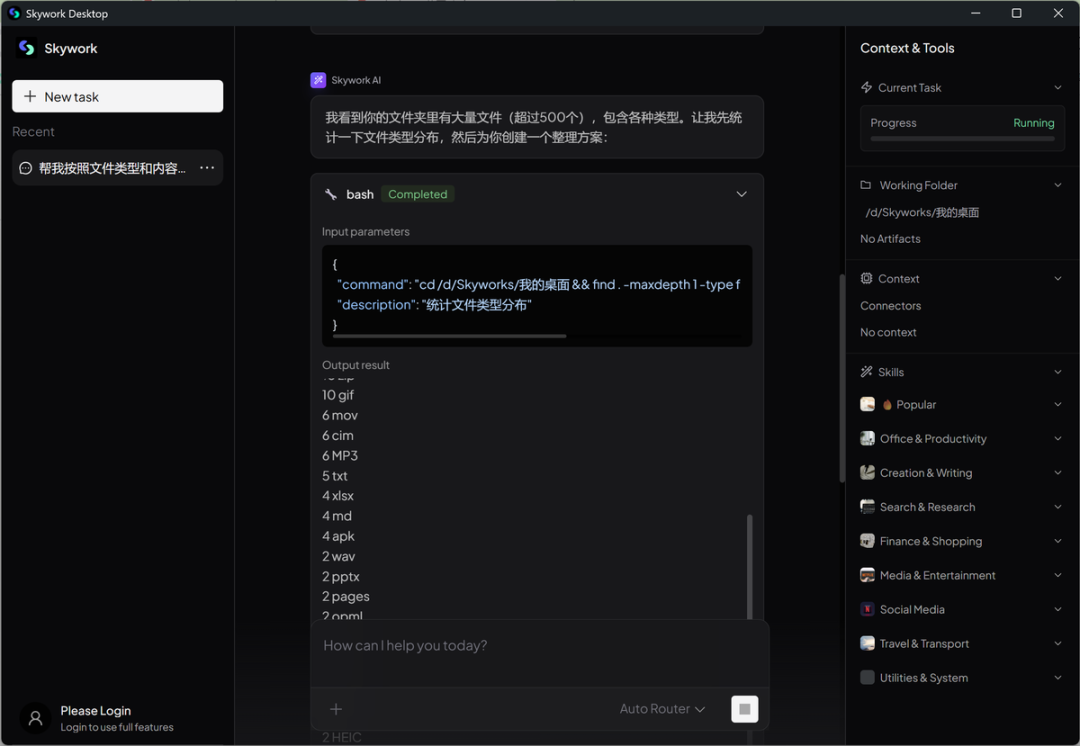This screenshot has width=1080, height=746.
Task: Stop the running task with the stop button
Action: click(x=745, y=709)
